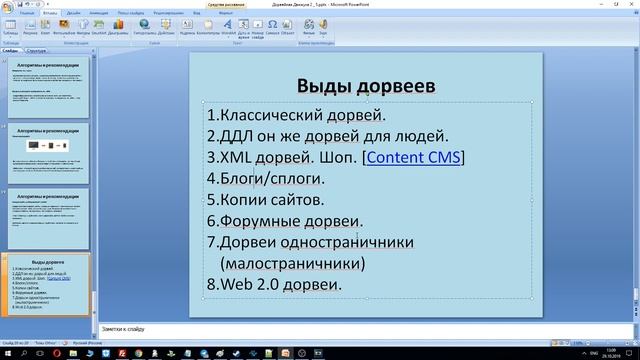640x360 pixels.
Task: Click list item Копии сайтов
Action: pos(265,200)
